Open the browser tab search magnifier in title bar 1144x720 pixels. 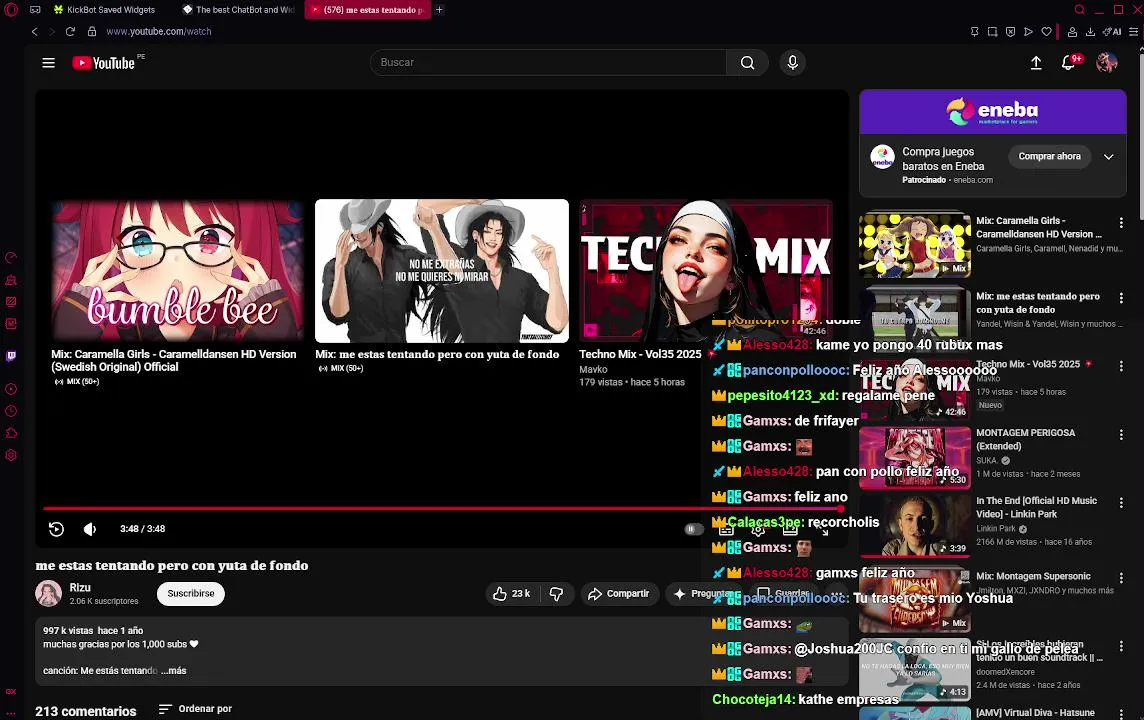point(1080,9)
